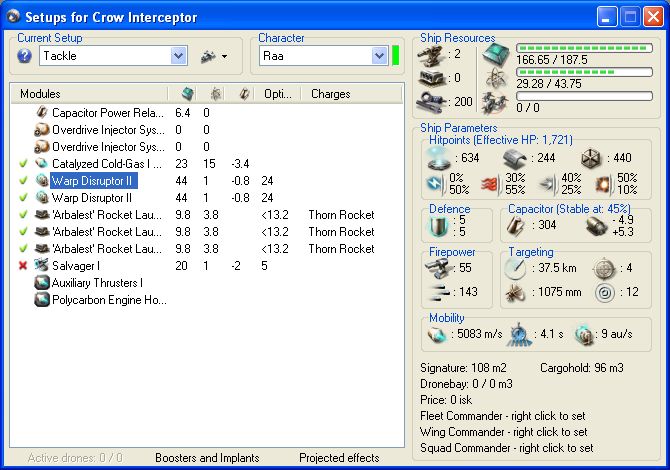Click the Defence shield icon
Screen dimensions: 670x470
(x=438, y=226)
